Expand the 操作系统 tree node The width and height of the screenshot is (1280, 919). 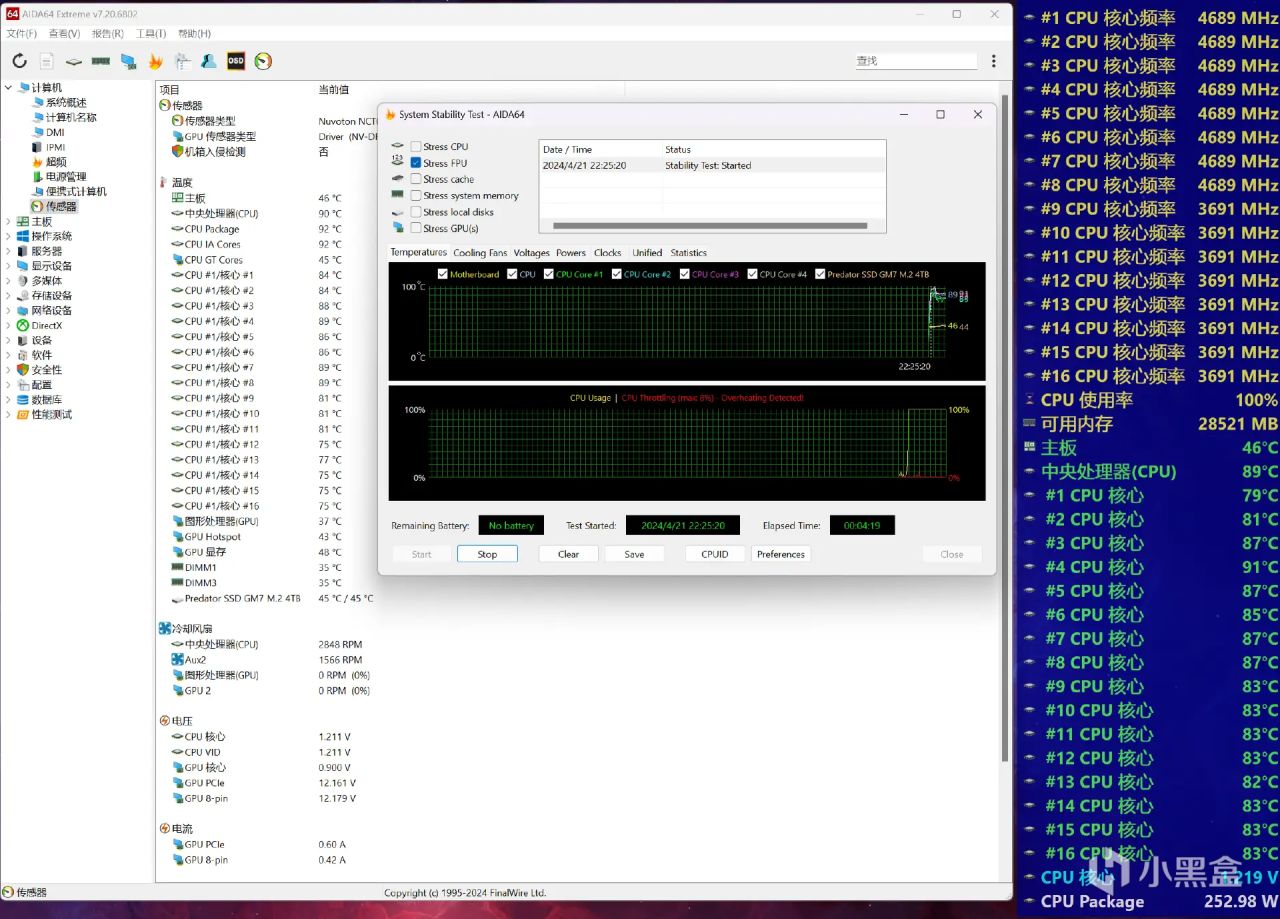pyautogui.click(x=8, y=236)
